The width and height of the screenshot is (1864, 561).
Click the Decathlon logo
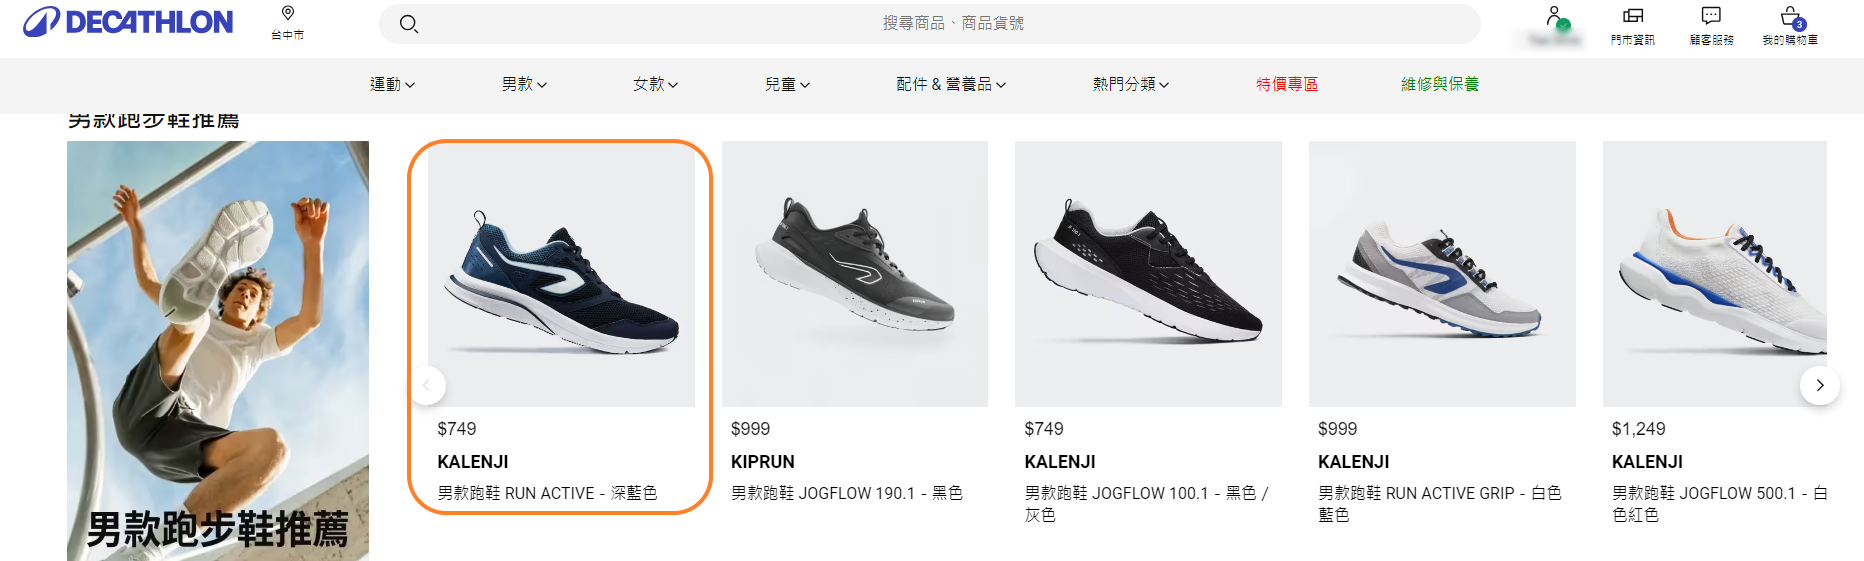(128, 22)
